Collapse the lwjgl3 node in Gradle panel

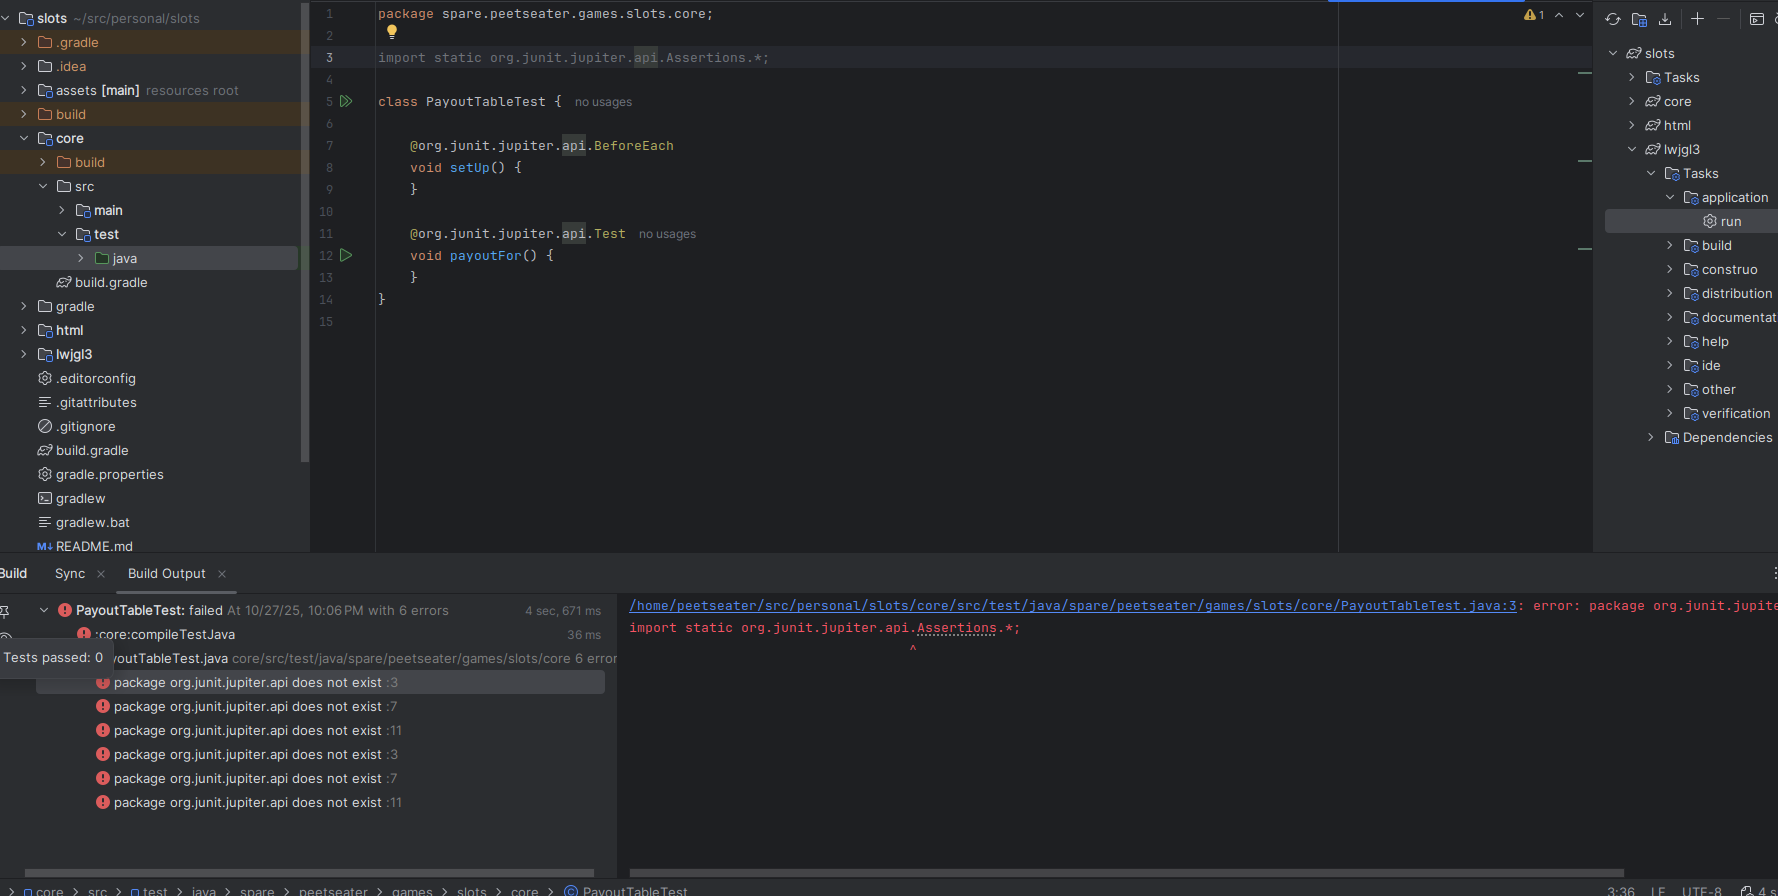tap(1632, 149)
